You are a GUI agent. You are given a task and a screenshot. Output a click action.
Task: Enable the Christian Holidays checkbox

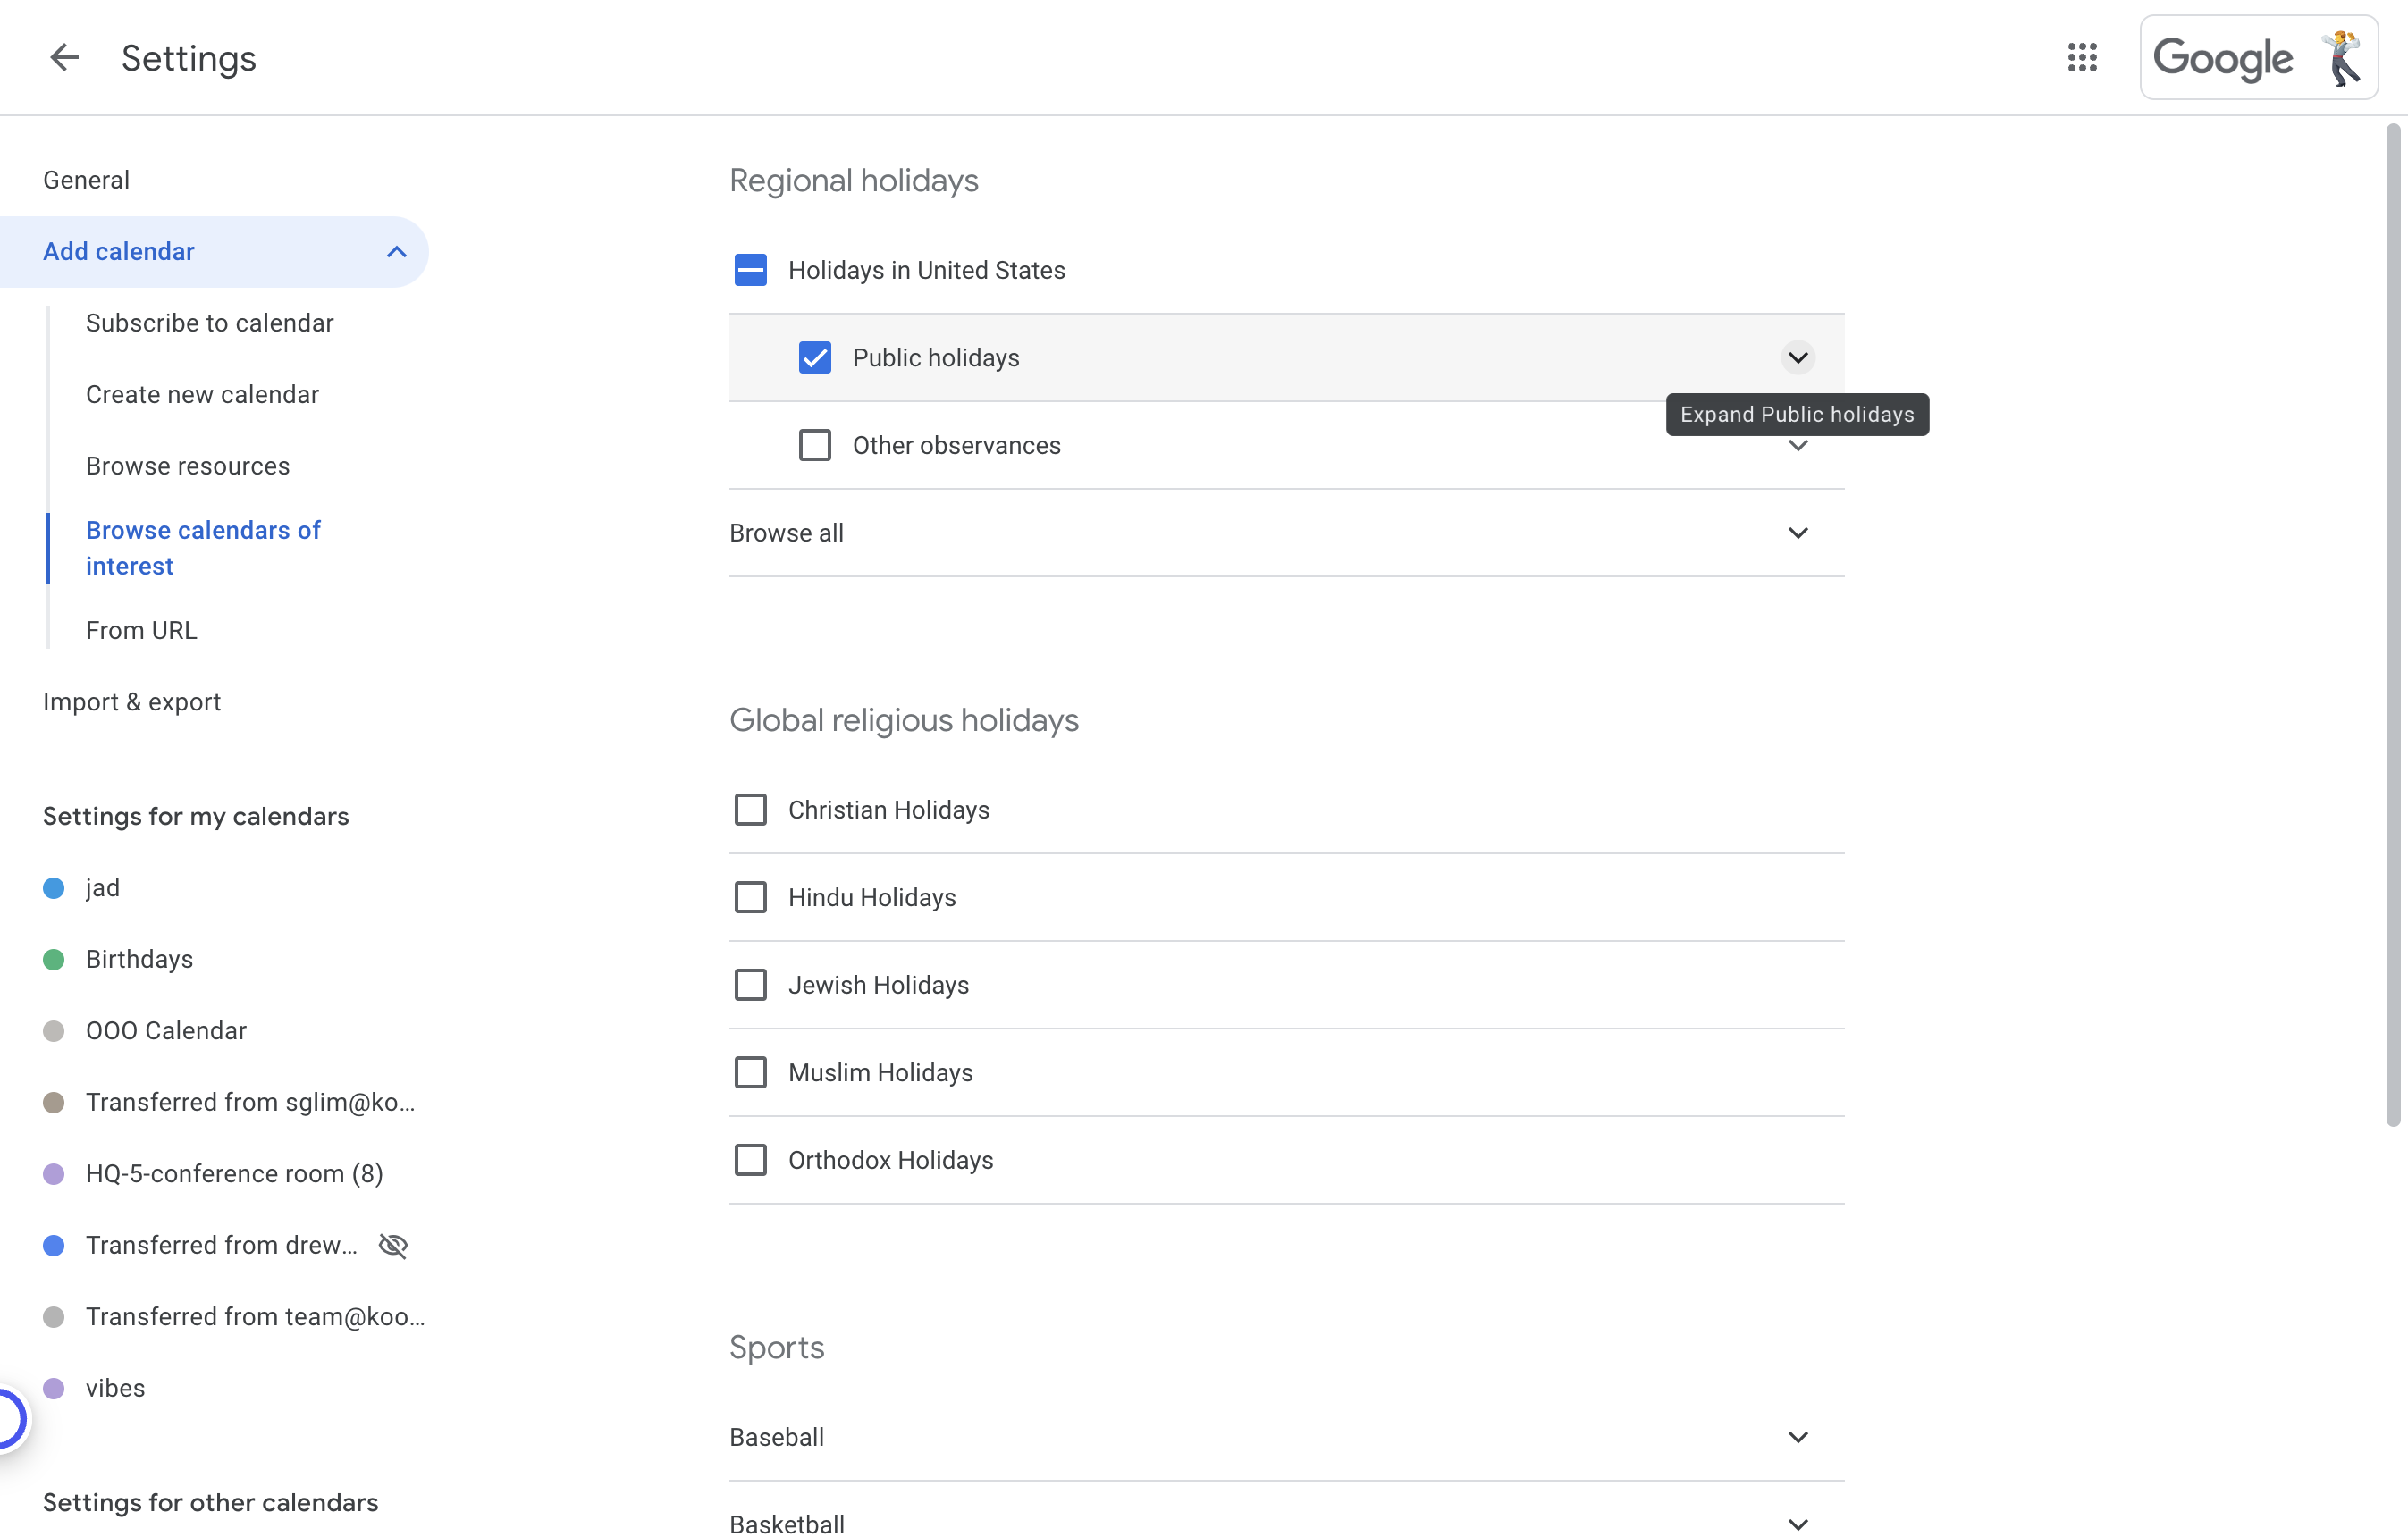pyautogui.click(x=750, y=809)
